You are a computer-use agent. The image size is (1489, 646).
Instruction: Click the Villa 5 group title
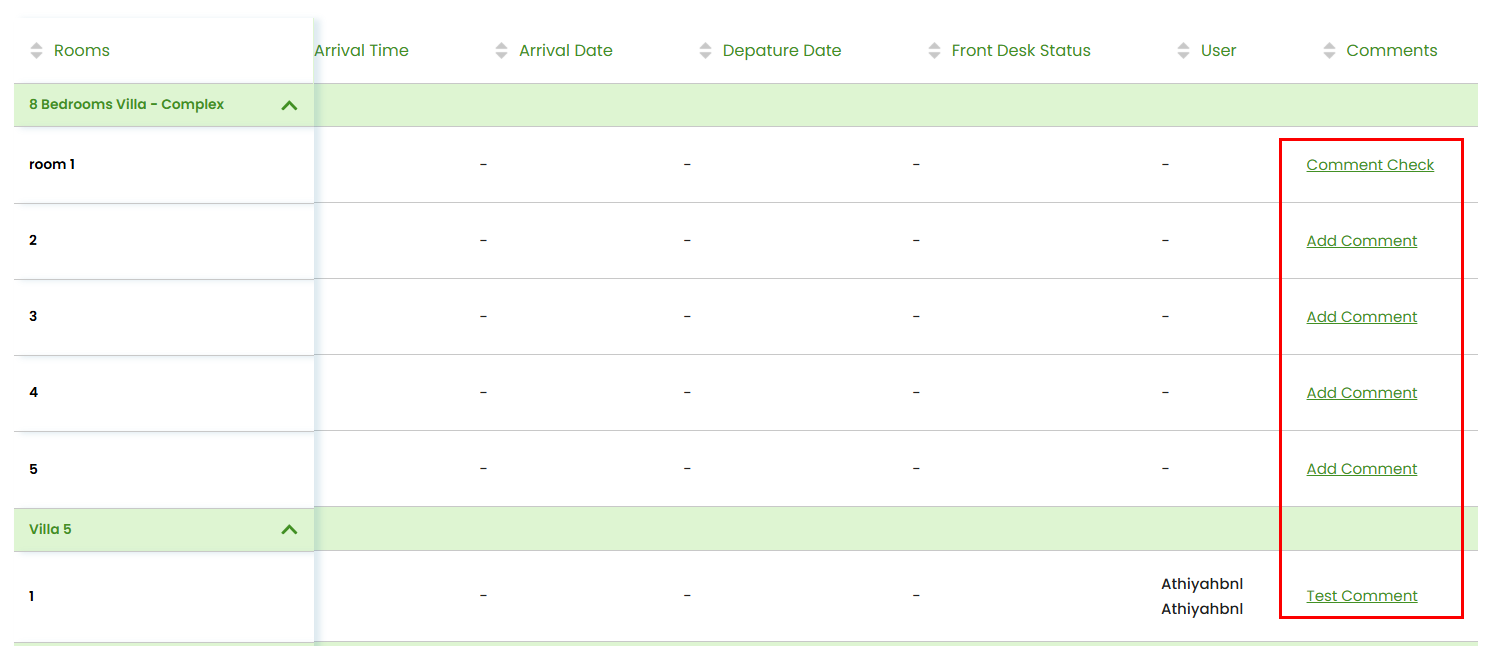click(x=50, y=529)
